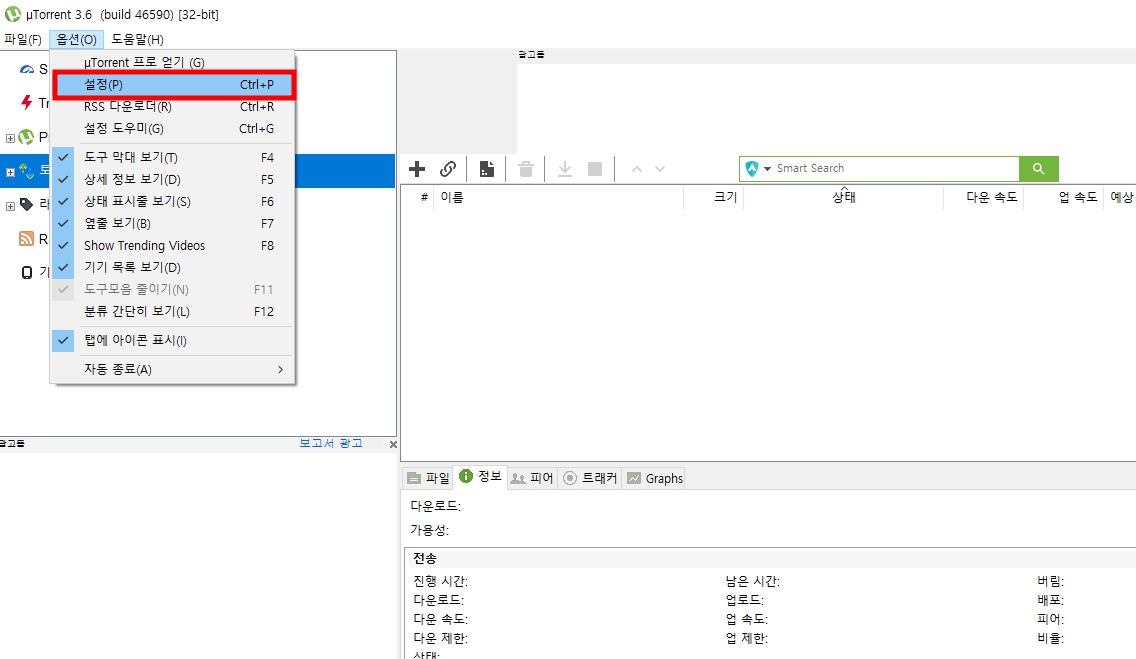
Task: Click the labels tag icon in sidebar
Action: coord(27,204)
